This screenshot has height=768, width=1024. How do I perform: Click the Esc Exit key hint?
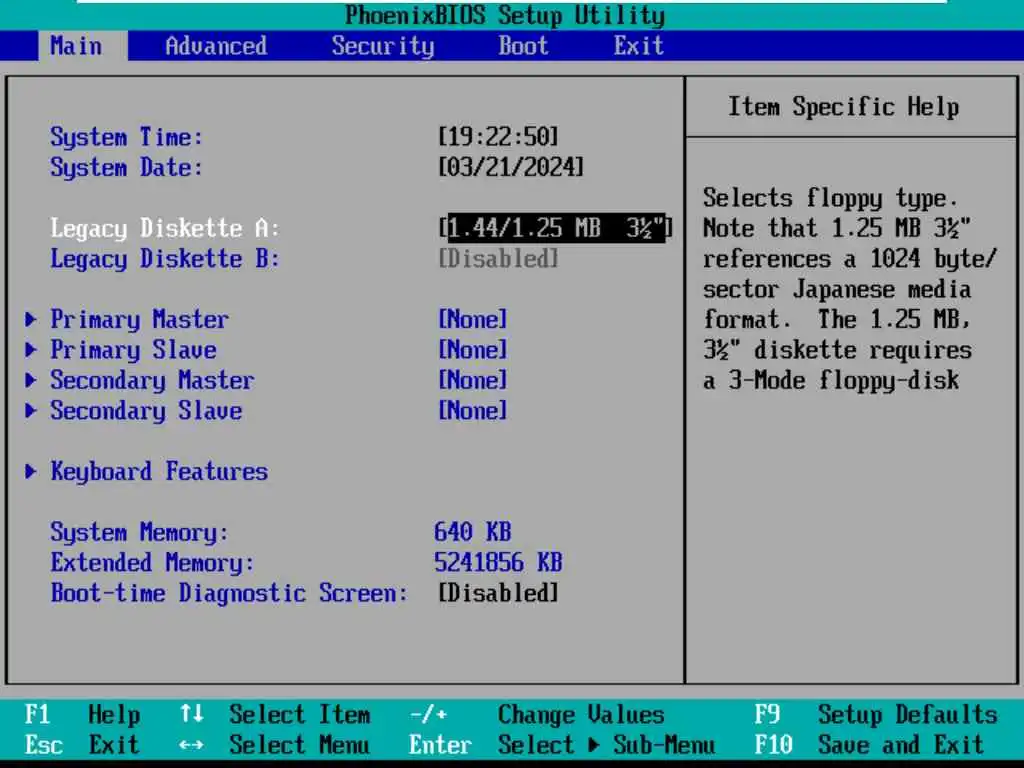(82, 744)
